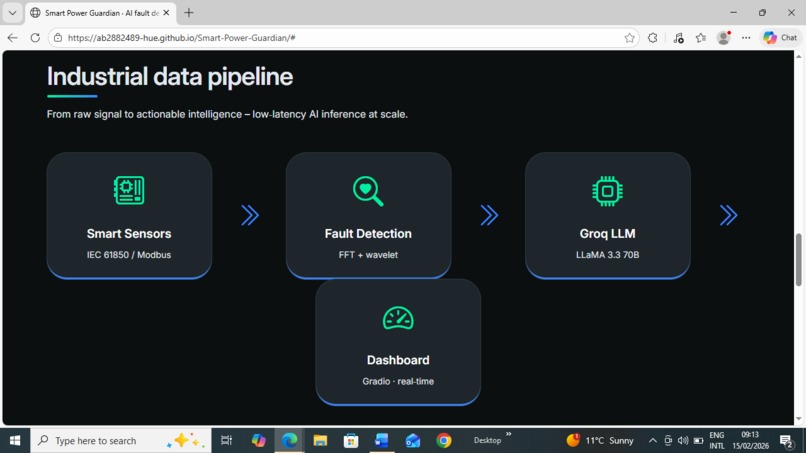The height and width of the screenshot is (453, 806).
Task: Open the Copilot app on the taskbar
Action: pyautogui.click(x=259, y=441)
